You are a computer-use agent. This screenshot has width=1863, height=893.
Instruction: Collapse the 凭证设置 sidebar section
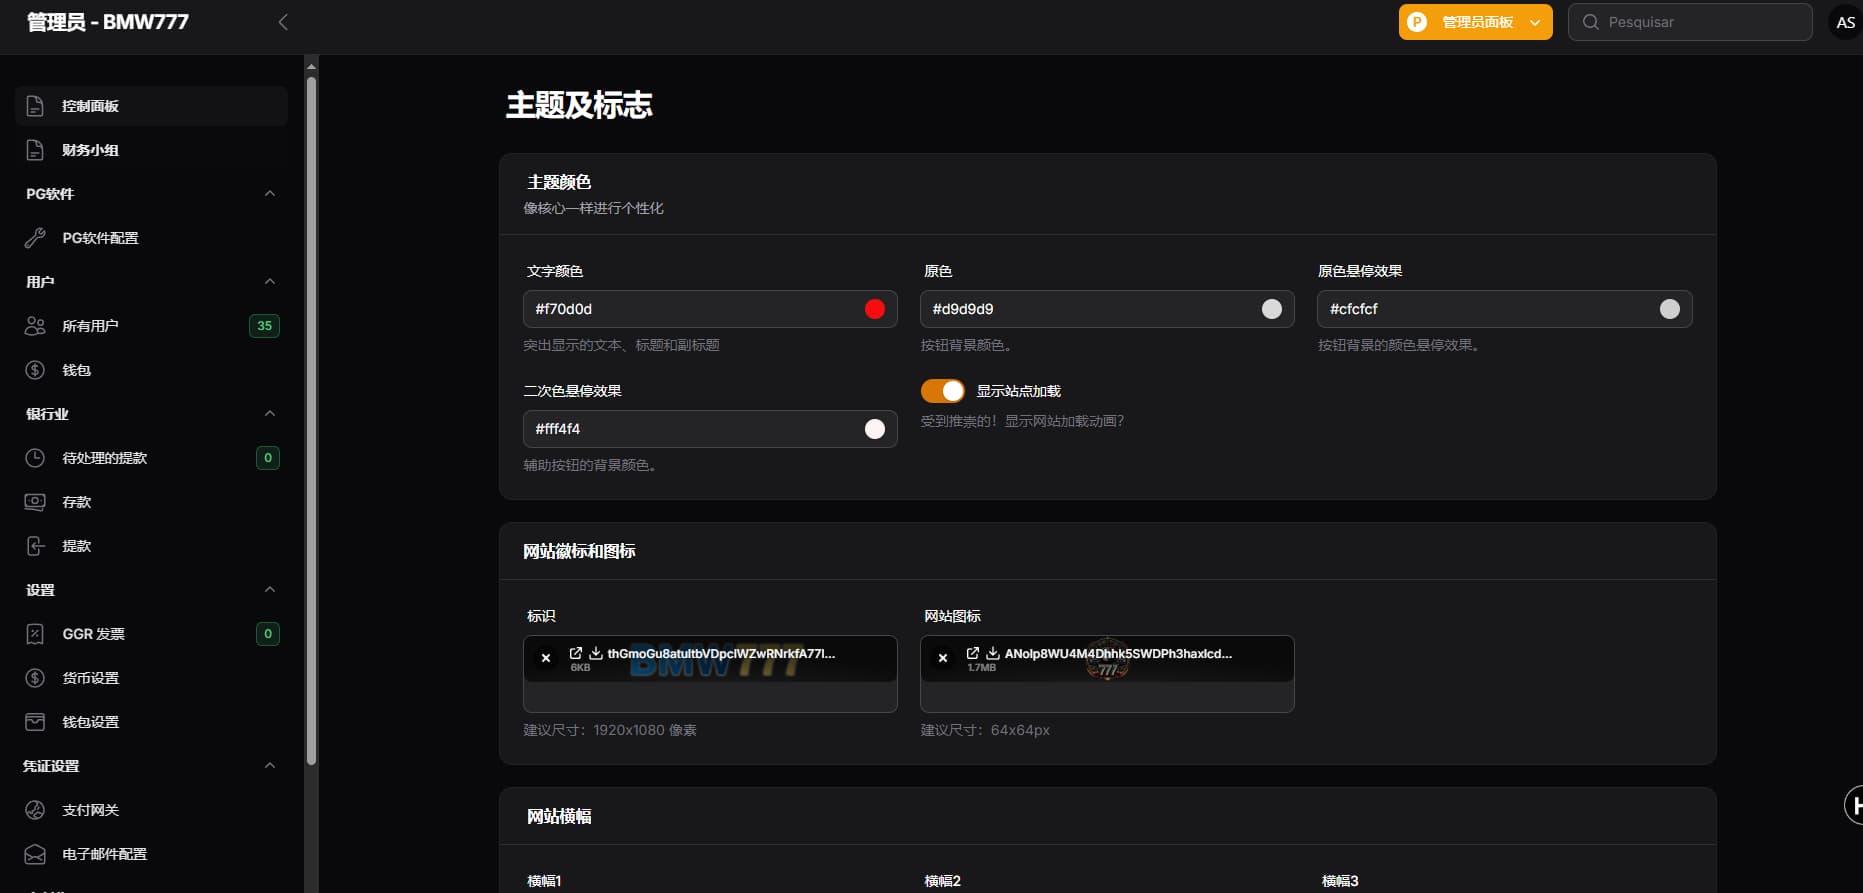click(269, 766)
